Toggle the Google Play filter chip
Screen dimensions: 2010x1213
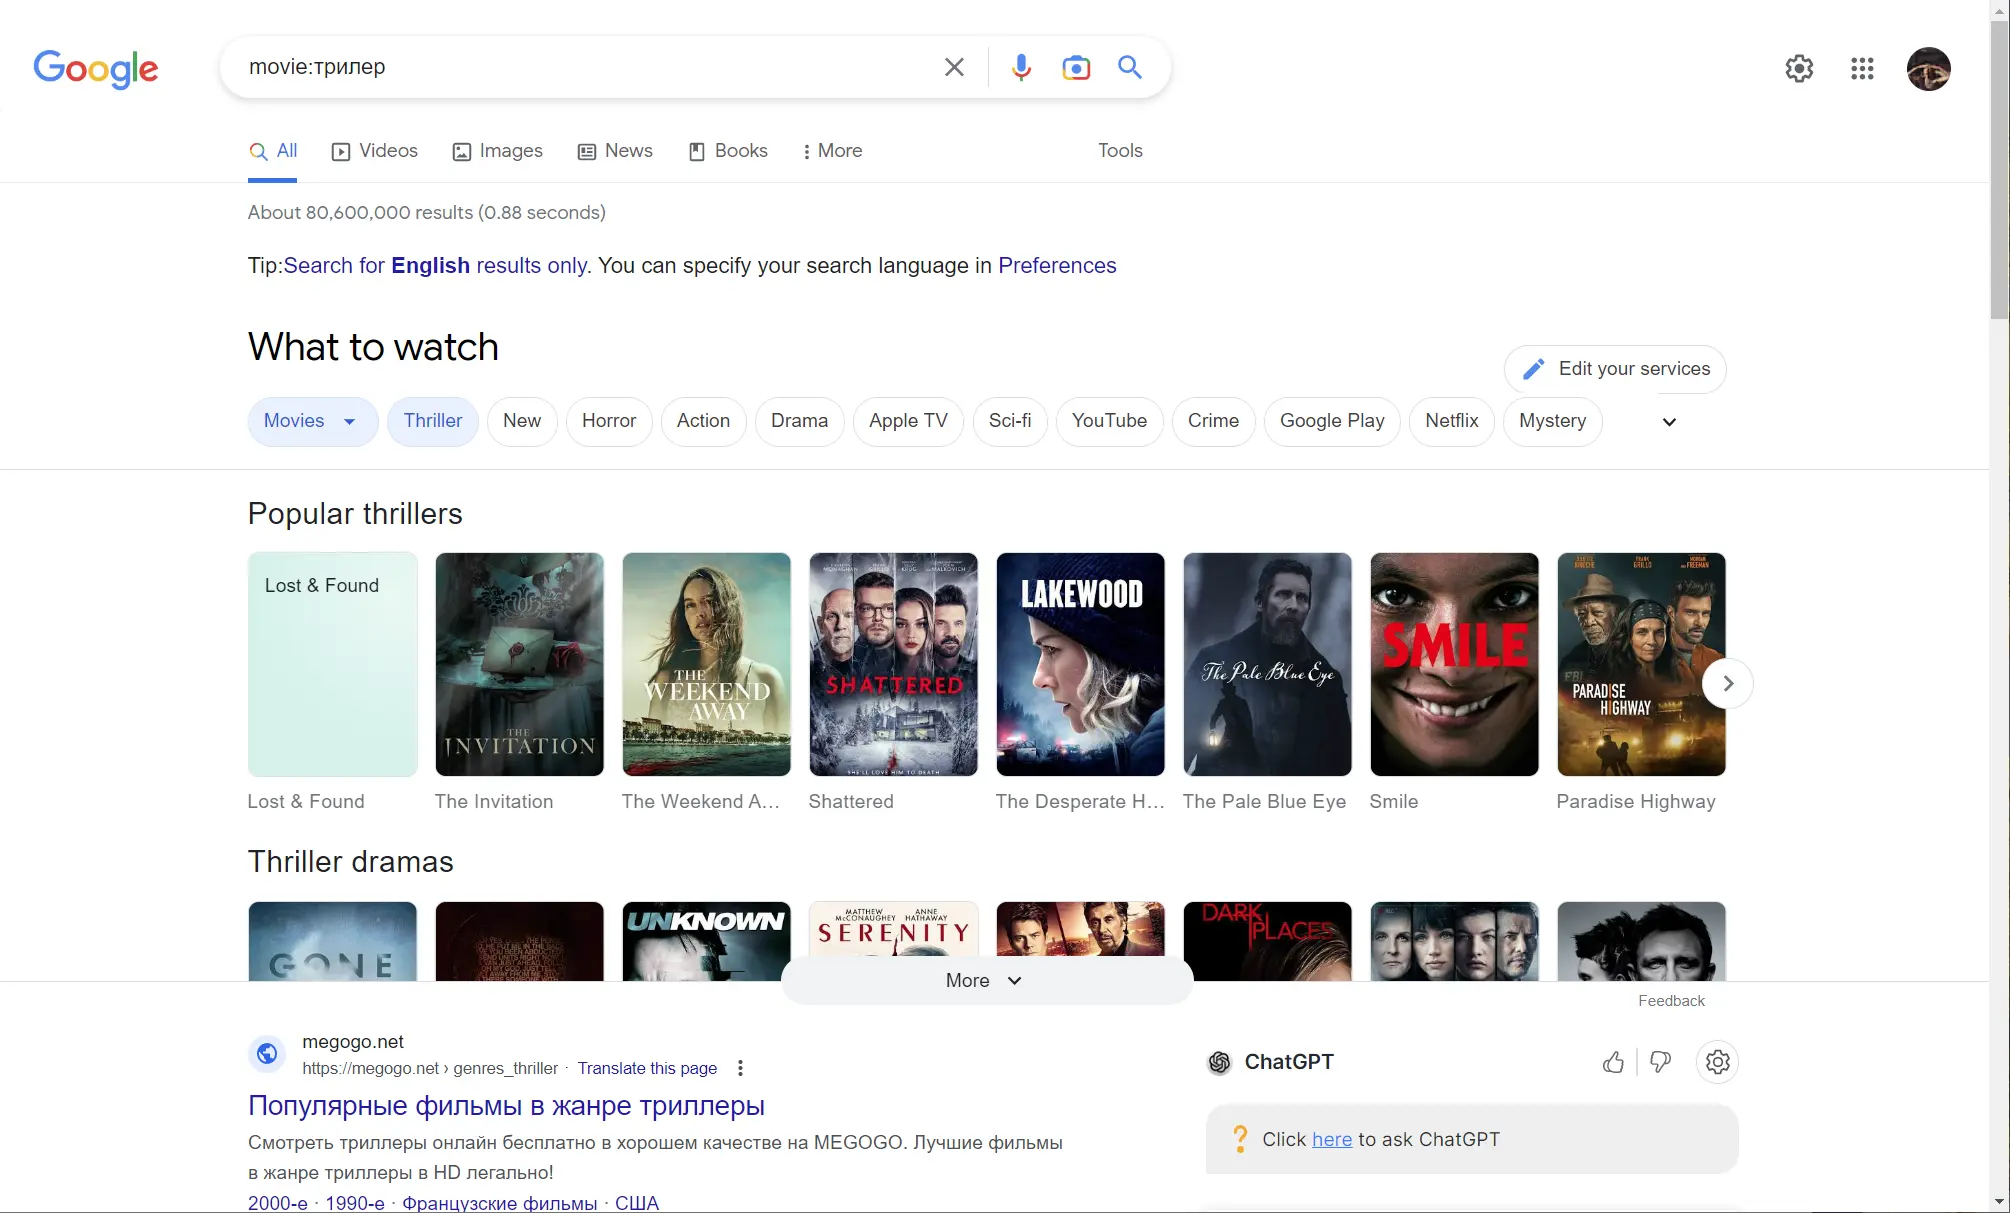point(1332,421)
